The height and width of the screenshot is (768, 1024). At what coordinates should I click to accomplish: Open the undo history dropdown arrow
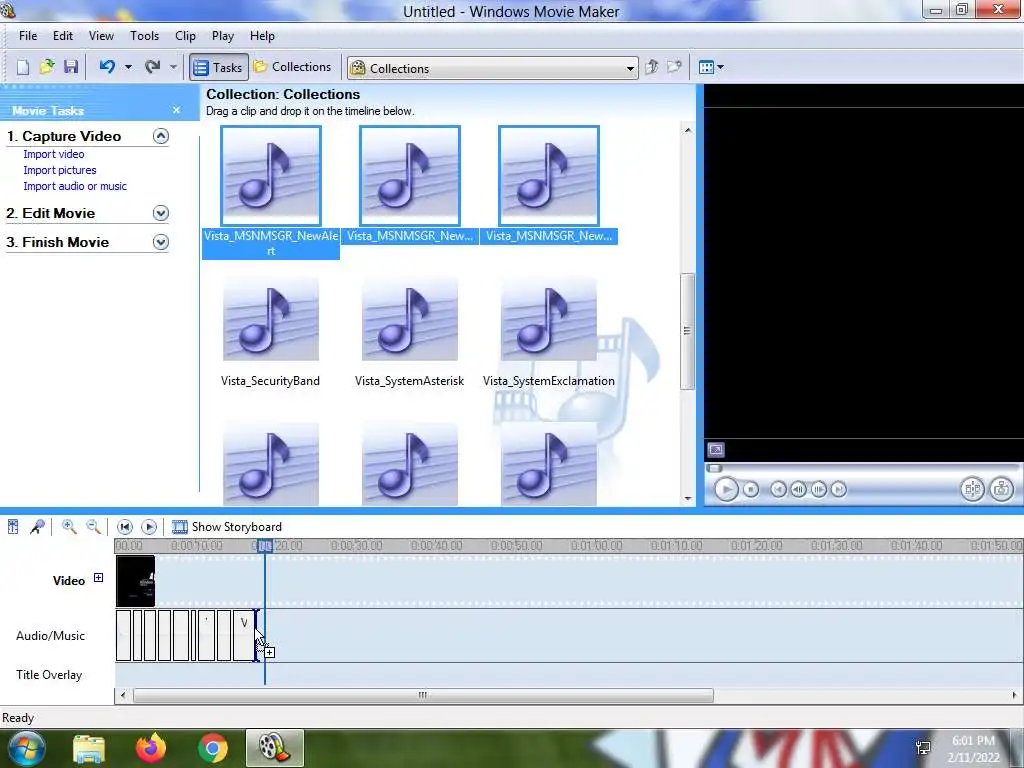click(128, 67)
